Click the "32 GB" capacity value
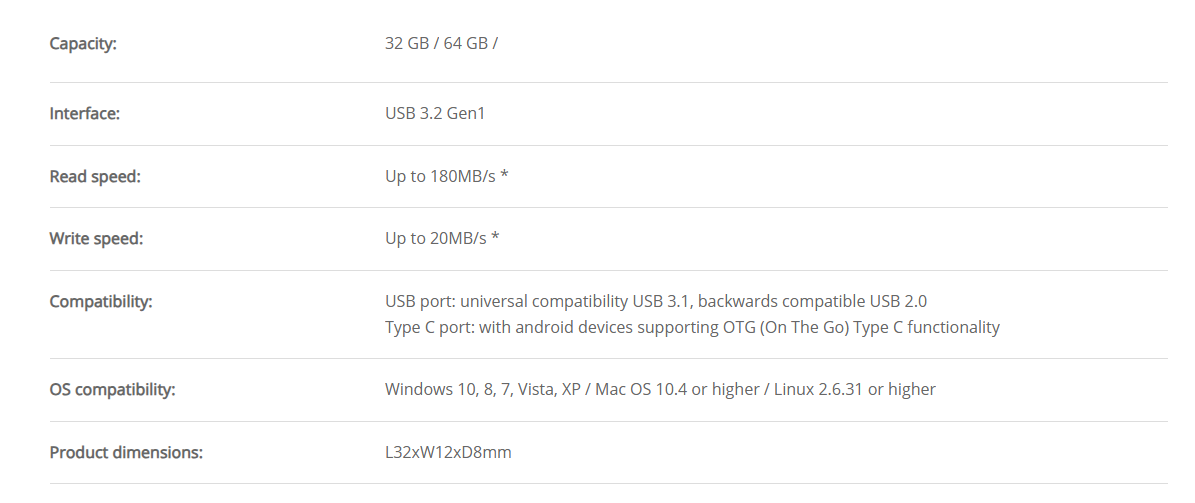 [406, 44]
